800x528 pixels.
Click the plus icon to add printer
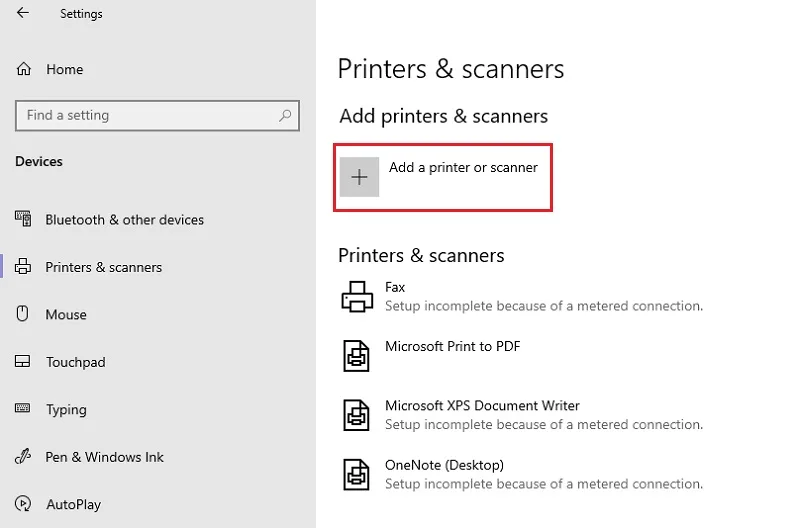359,177
